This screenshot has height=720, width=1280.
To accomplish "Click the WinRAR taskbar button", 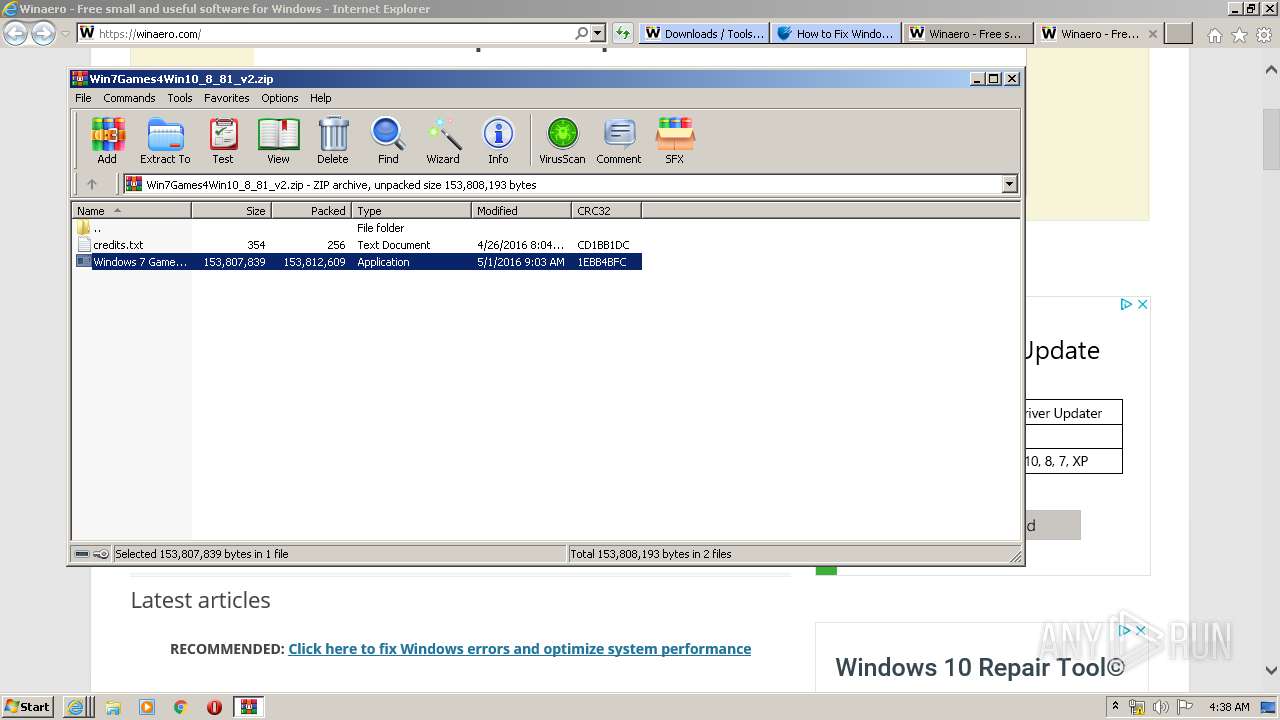I will 248,707.
